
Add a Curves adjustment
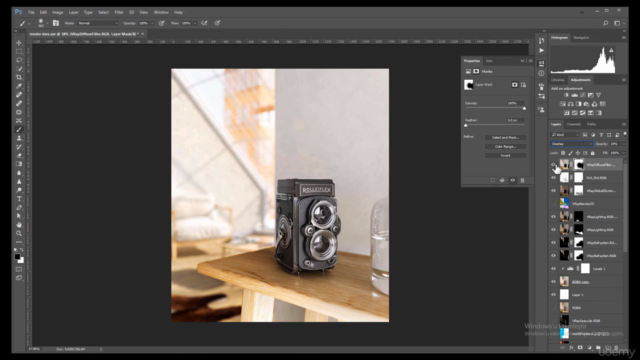coord(582,95)
